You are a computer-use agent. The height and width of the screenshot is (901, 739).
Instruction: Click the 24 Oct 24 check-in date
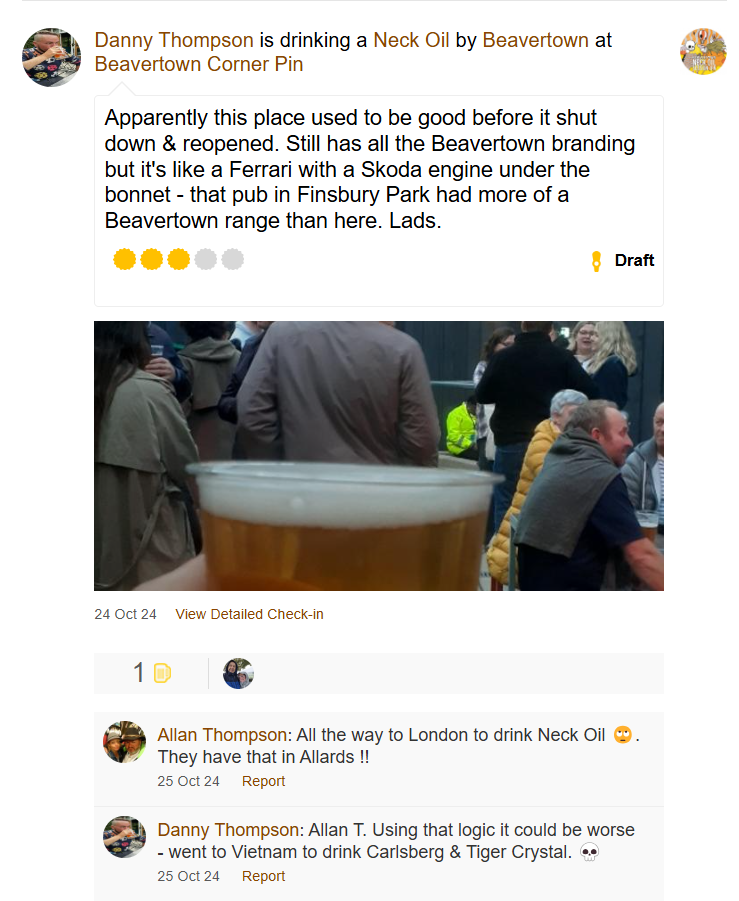coord(125,614)
